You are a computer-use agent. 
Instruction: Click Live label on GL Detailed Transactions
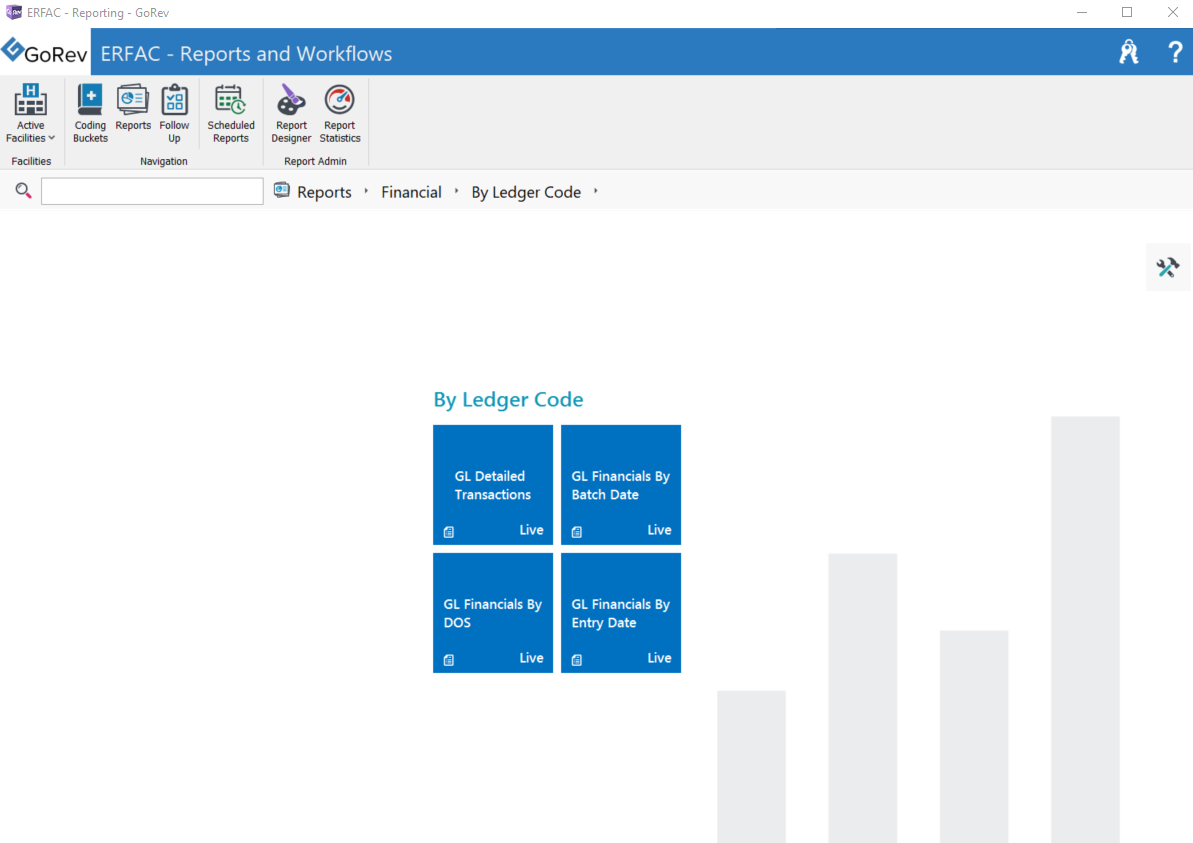pyautogui.click(x=531, y=530)
